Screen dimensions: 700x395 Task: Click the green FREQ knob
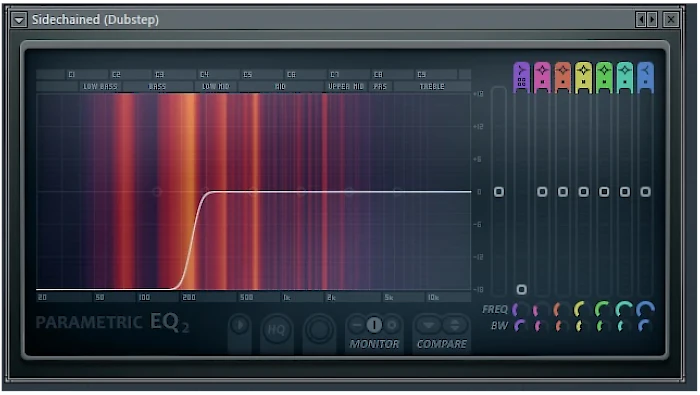point(604,309)
